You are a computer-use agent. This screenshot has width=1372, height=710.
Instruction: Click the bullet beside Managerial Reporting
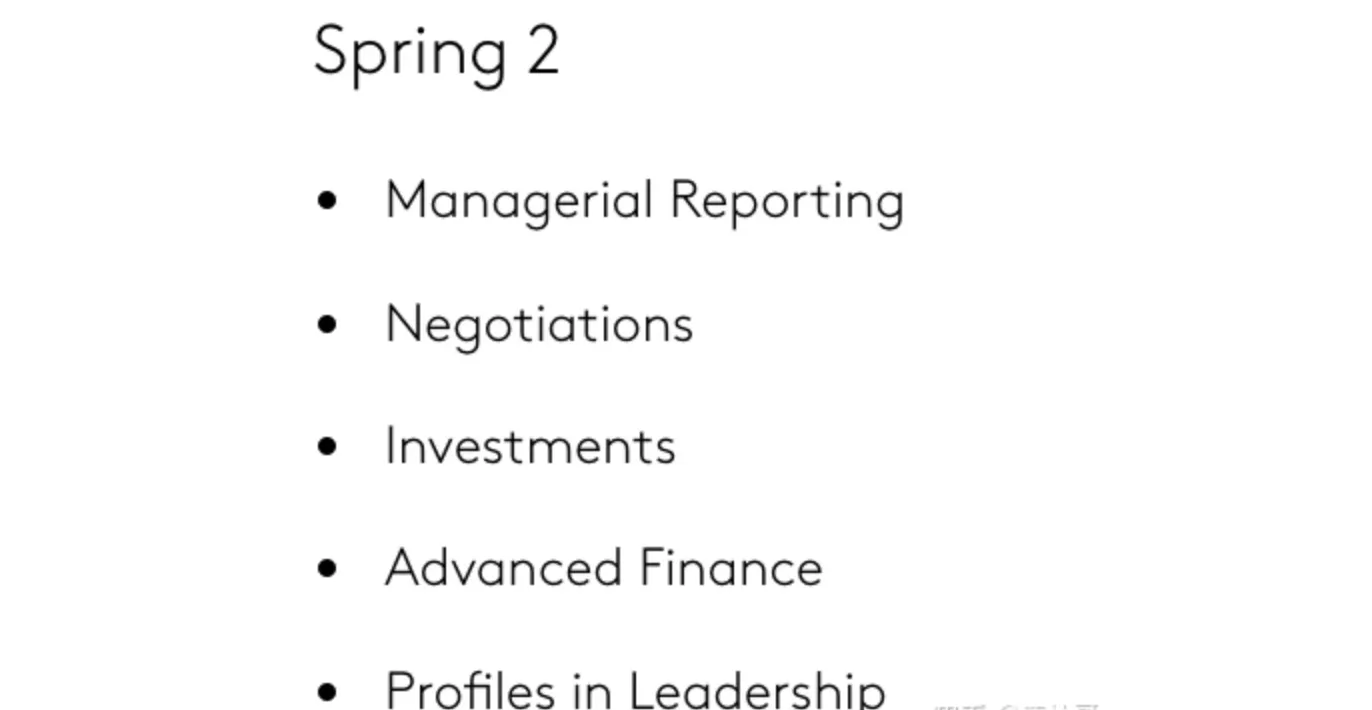point(327,201)
